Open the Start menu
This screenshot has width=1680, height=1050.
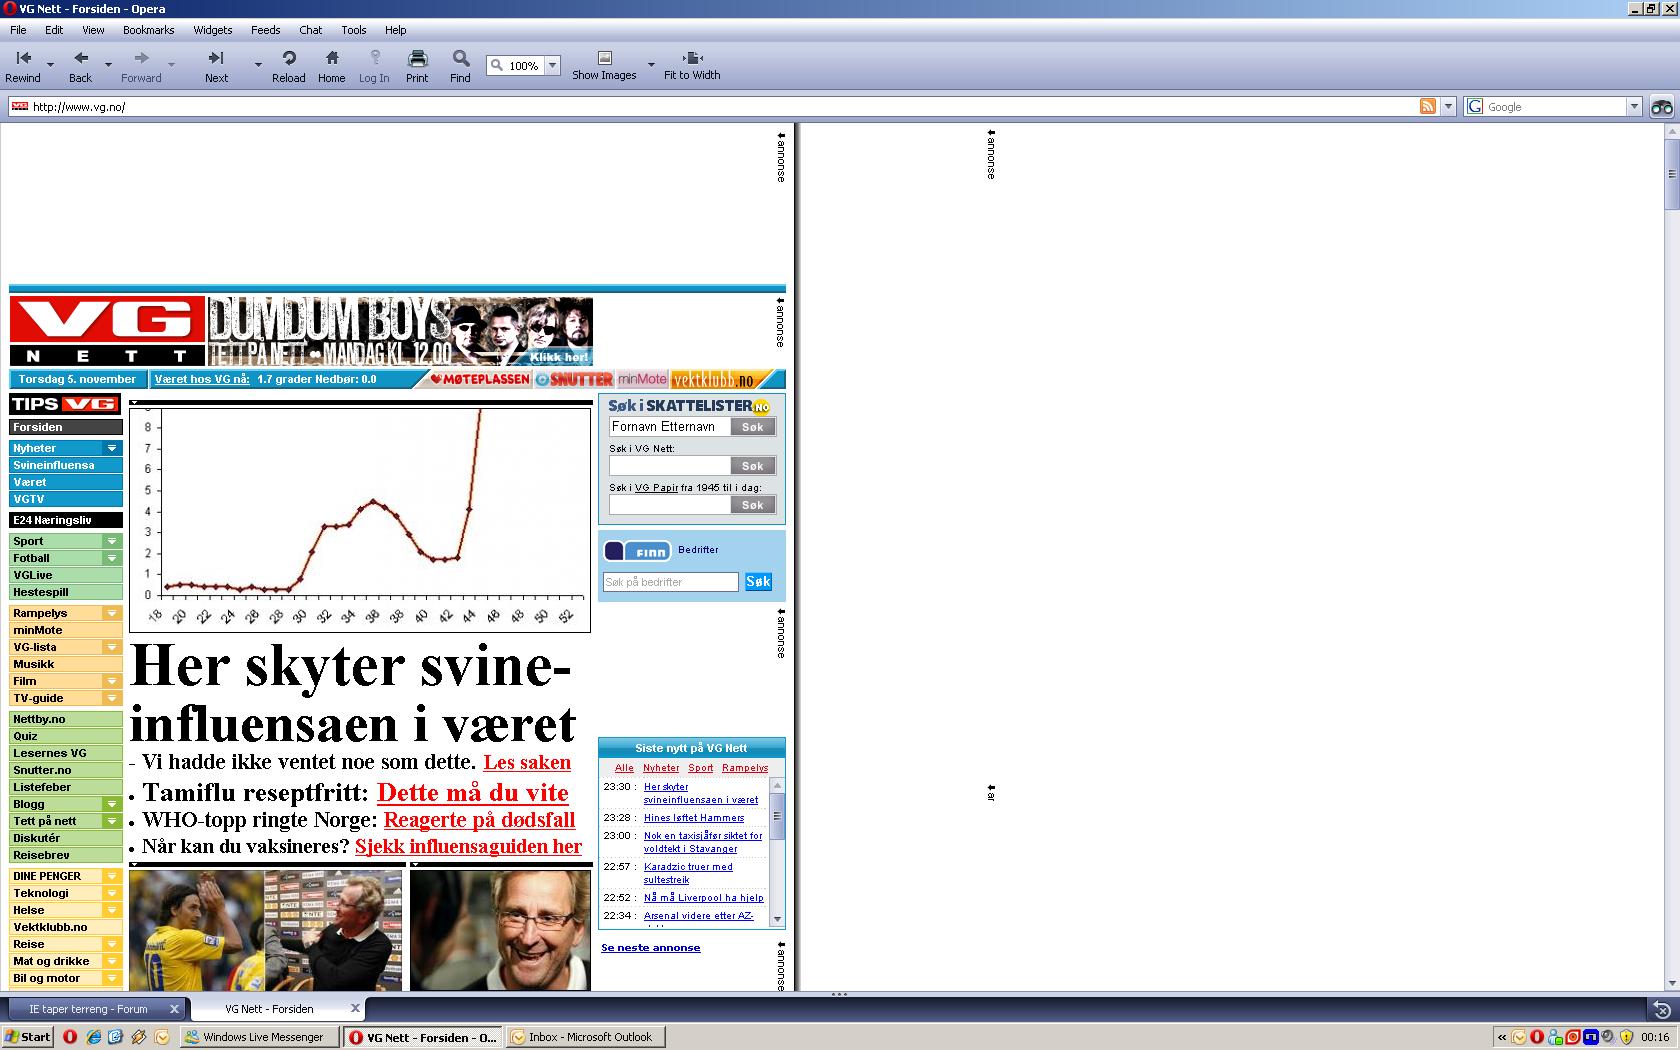click(x=27, y=1037)
